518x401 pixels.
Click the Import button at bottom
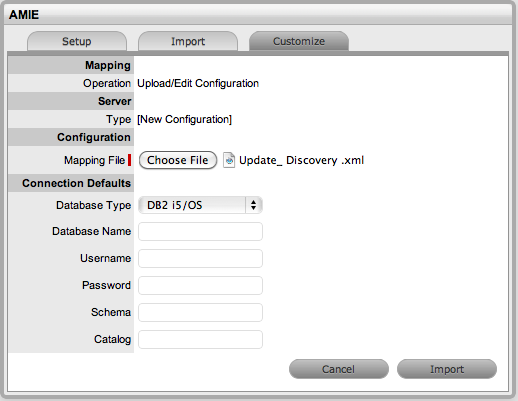[447, 369]
